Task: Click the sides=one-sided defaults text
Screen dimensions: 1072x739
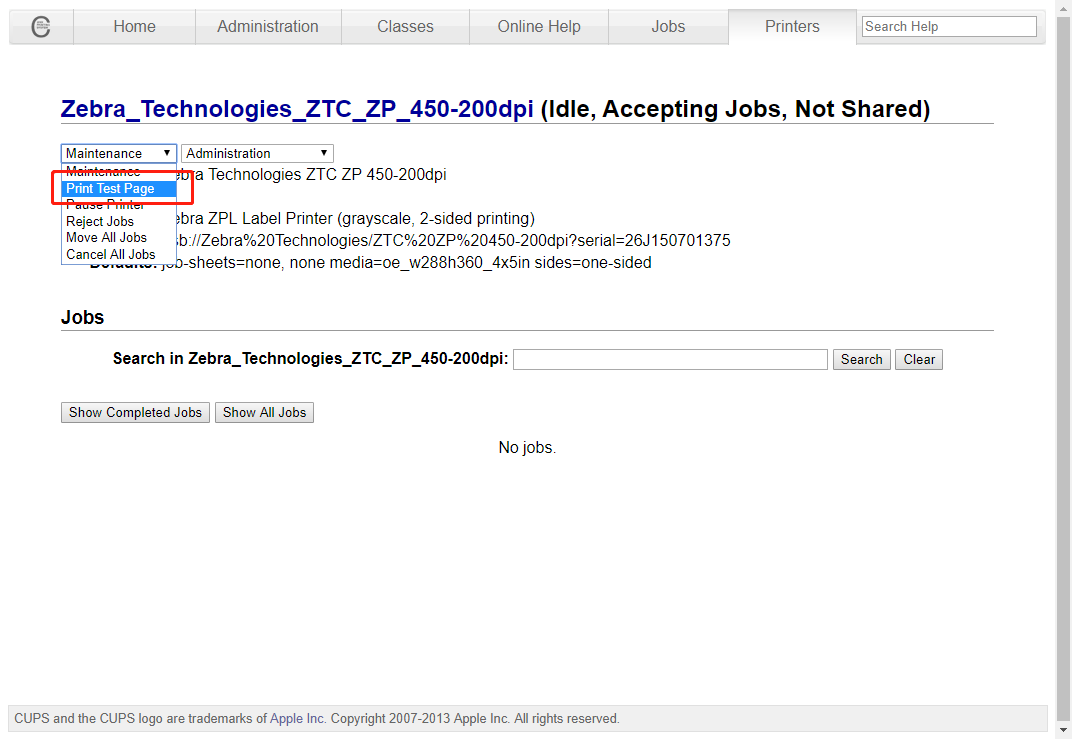Action: point(593,263)
